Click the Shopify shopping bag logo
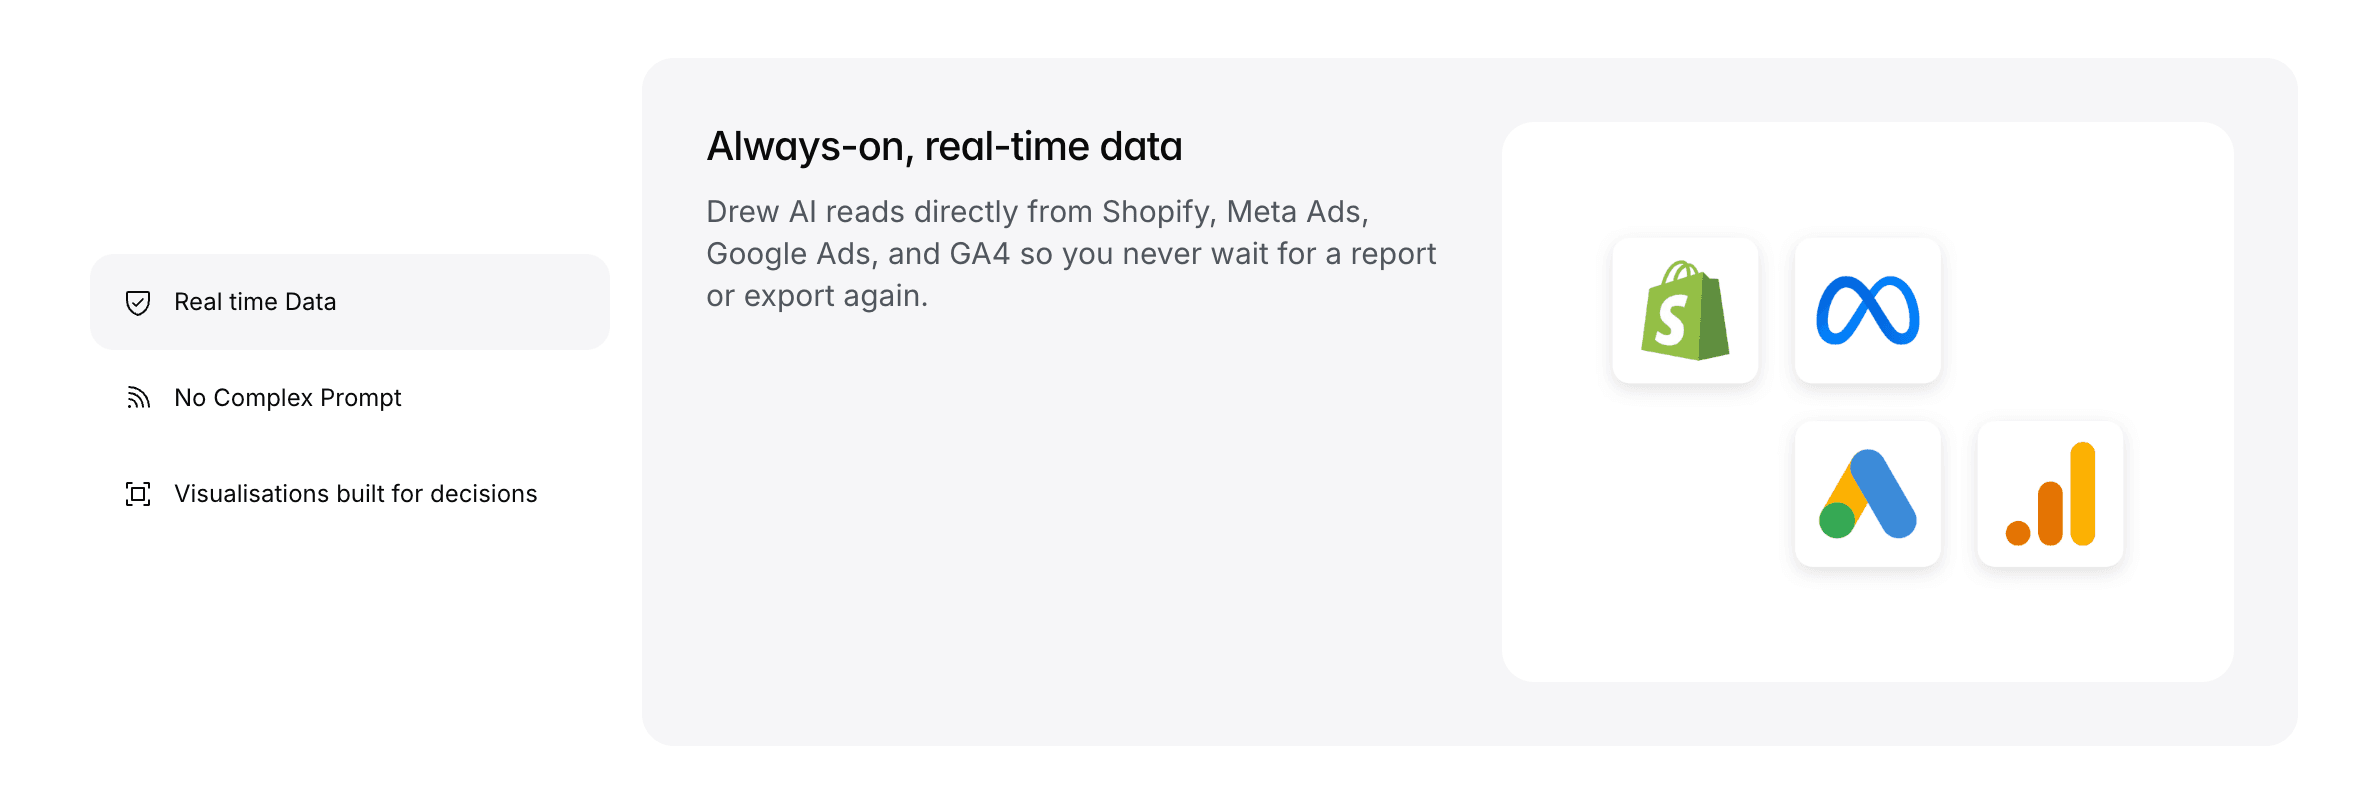Screen dimensions: 2362x786 click(1685, 311)
